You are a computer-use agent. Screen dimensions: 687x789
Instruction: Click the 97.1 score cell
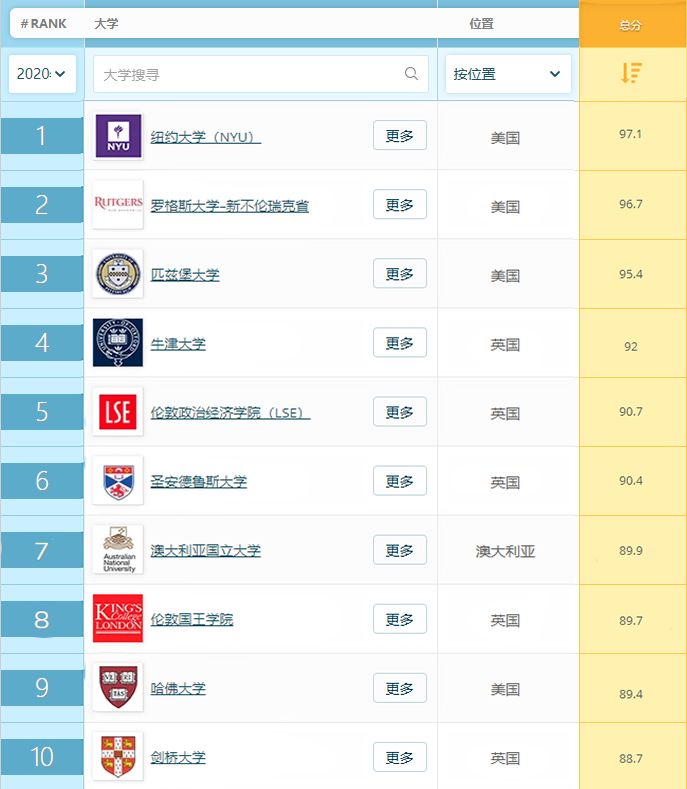tap(631, 134)
